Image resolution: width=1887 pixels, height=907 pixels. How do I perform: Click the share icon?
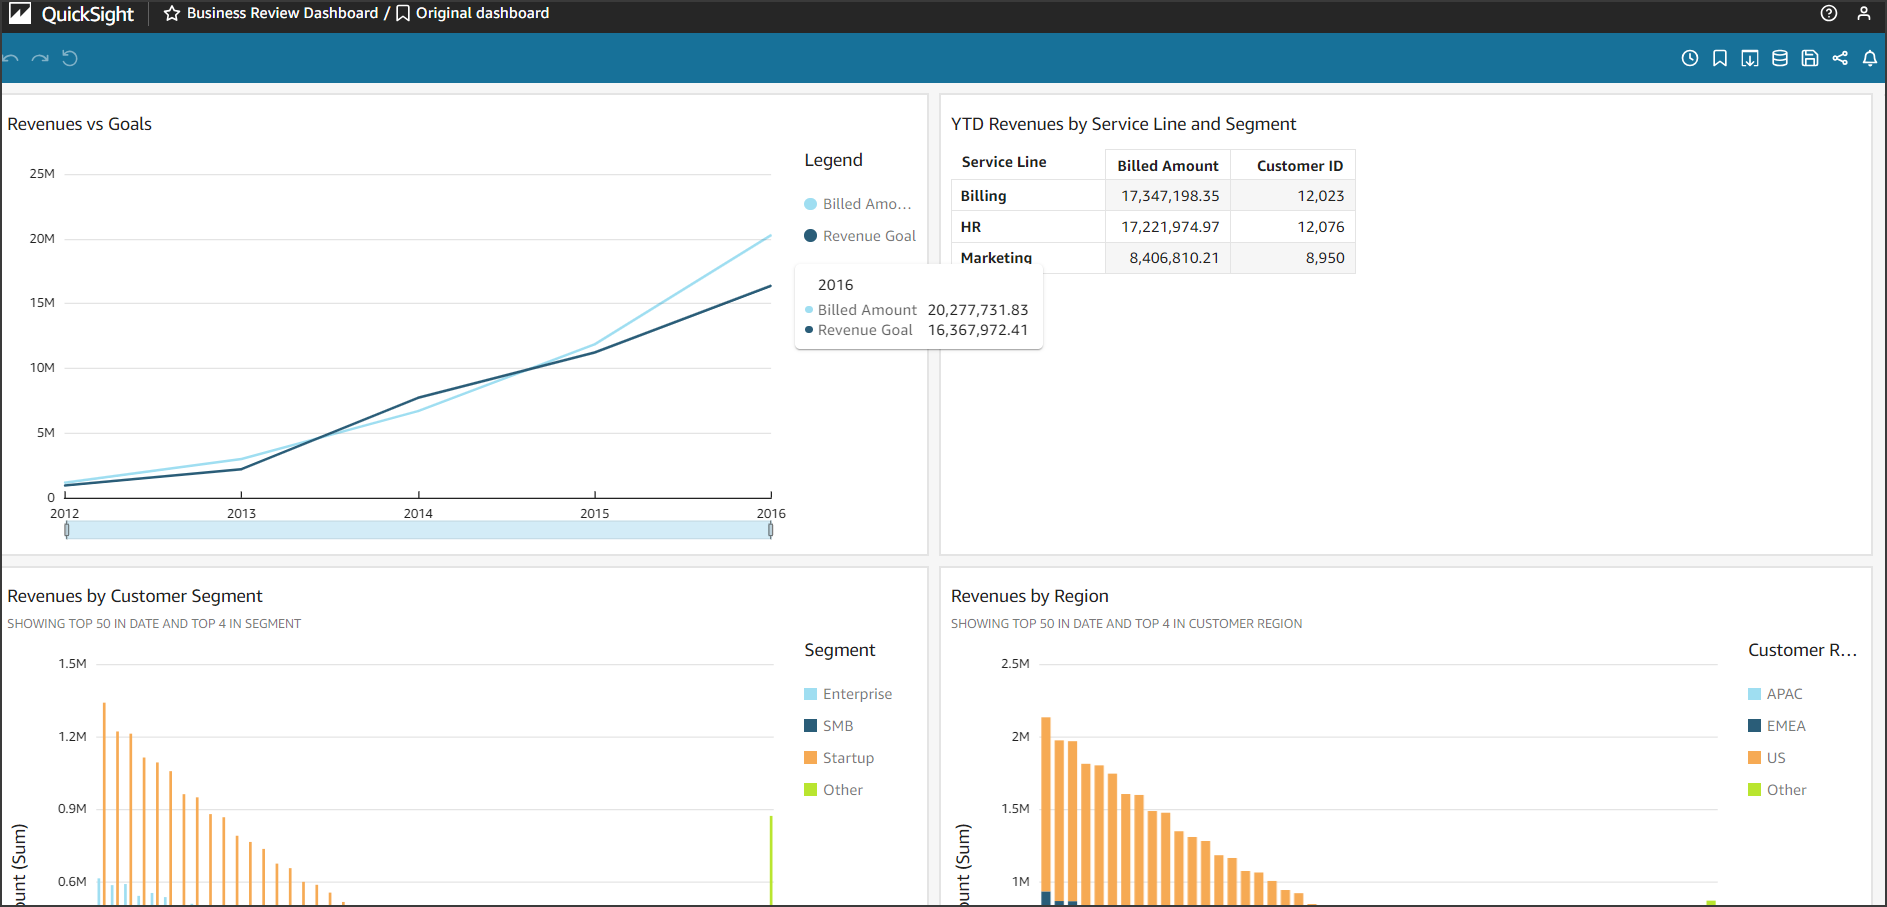pyautogui.click(x=1840, y=58)
